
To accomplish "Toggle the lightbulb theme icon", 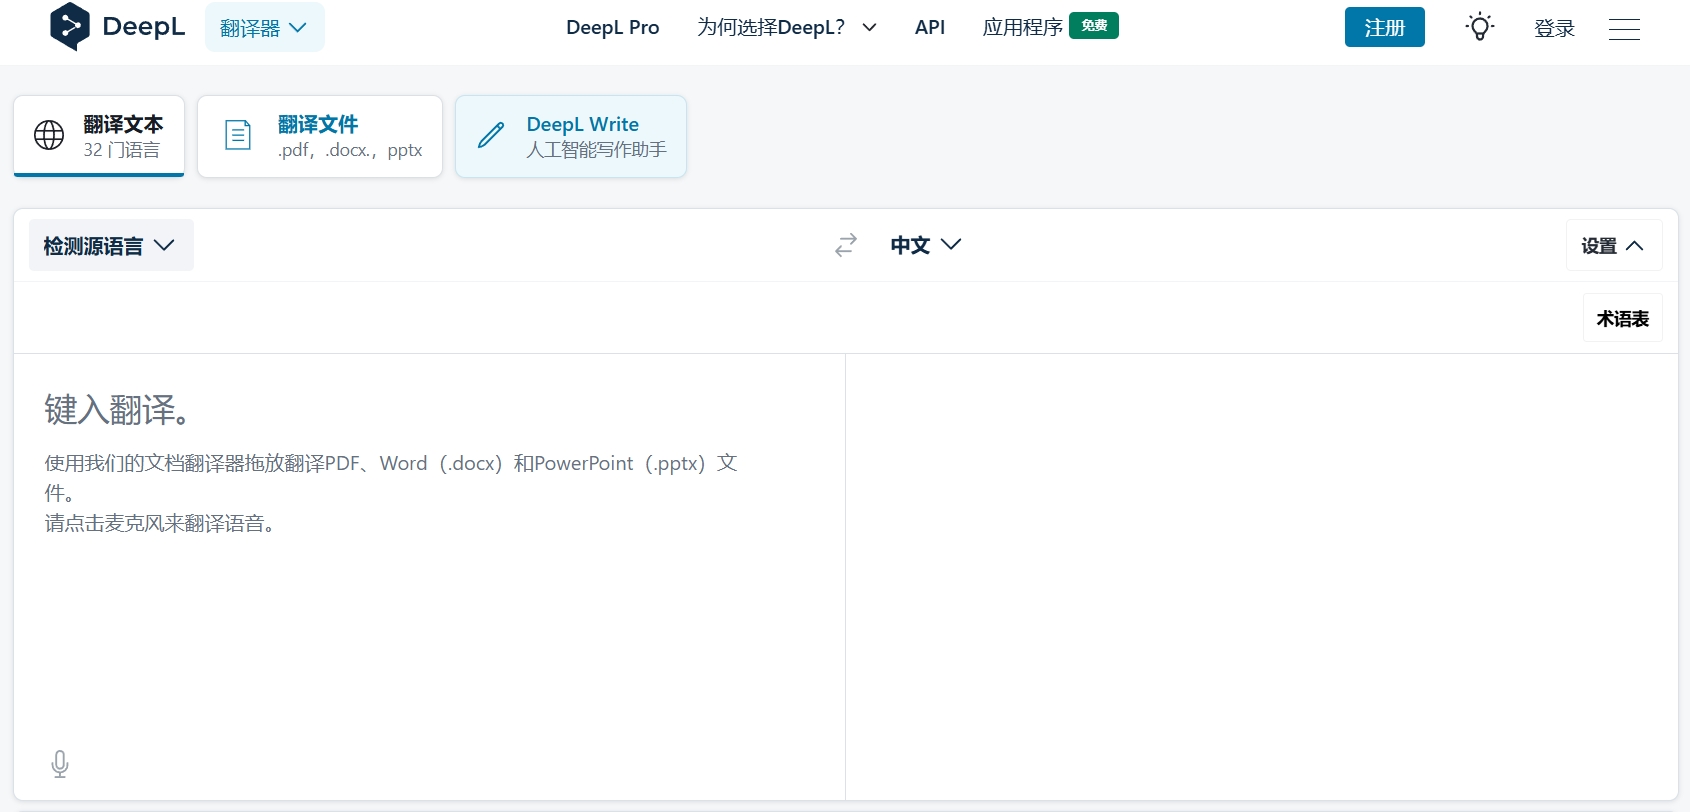I will tap(1480, 27).
